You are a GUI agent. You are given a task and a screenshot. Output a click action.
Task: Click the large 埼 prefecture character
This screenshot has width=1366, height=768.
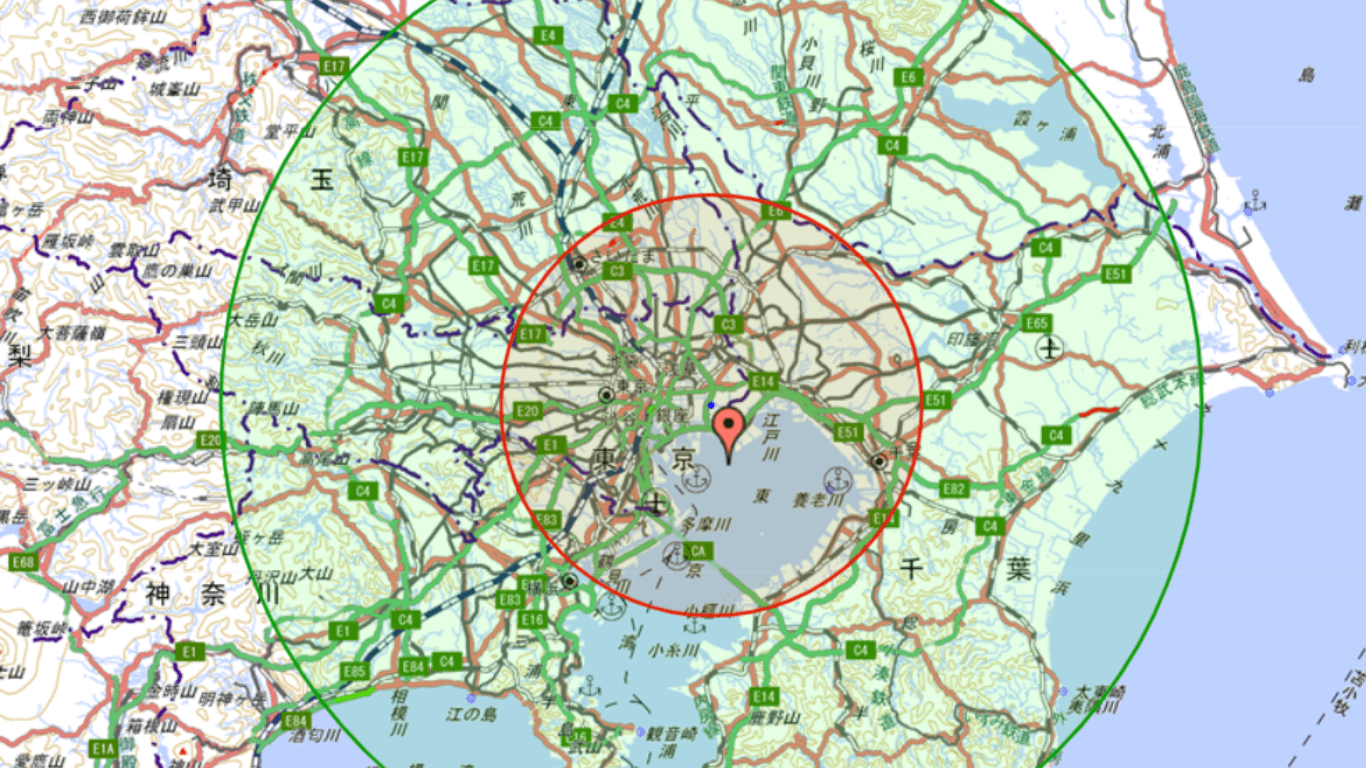click(x=219, y=180)
